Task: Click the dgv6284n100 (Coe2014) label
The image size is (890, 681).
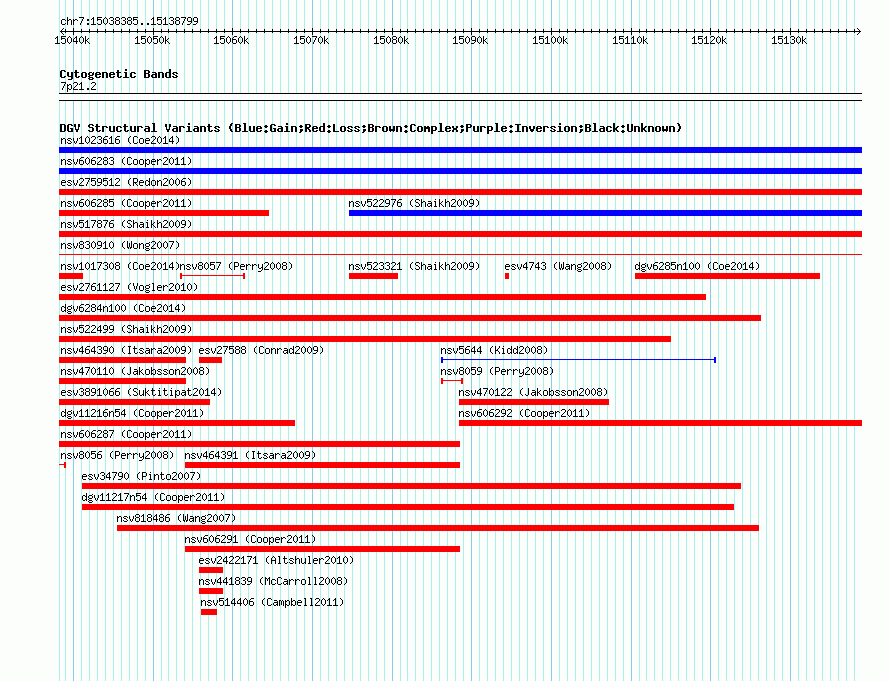Action: [123, 308]
